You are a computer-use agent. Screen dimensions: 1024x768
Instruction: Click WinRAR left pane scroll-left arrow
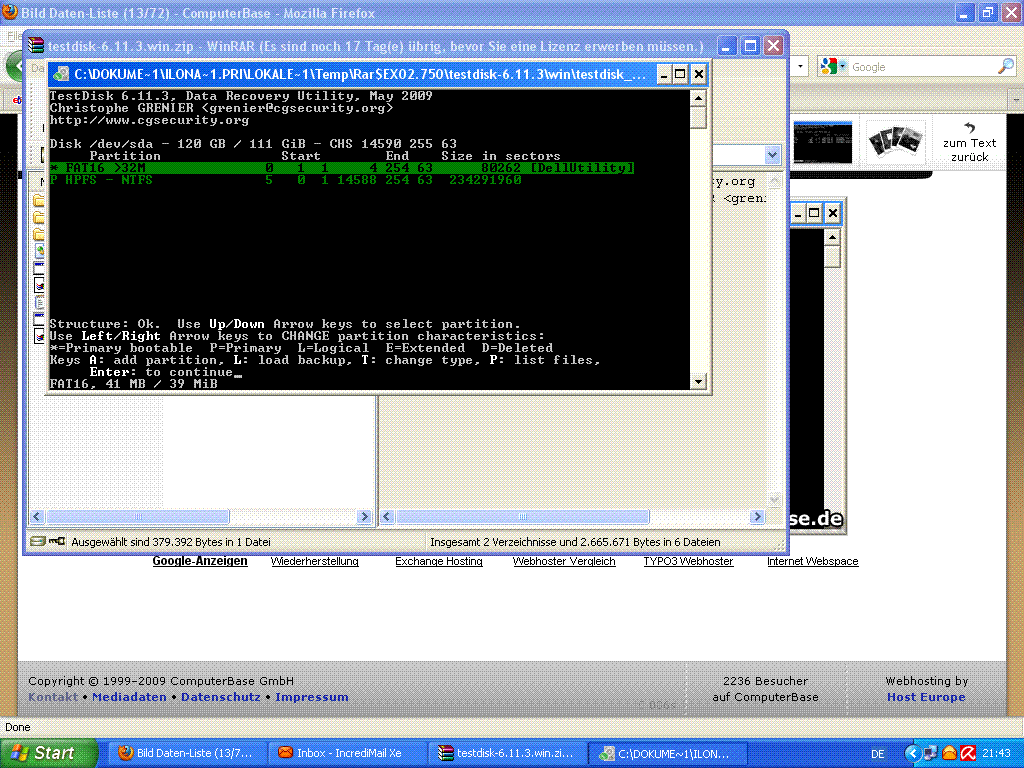pyautogui.click(x=37, y=517)
